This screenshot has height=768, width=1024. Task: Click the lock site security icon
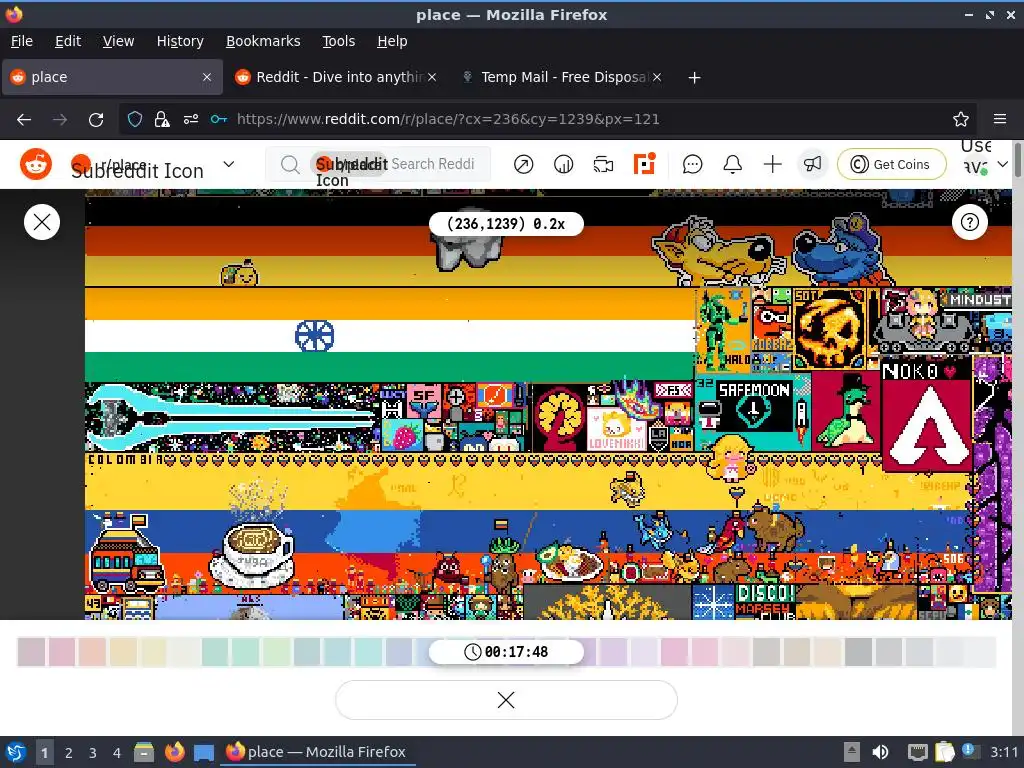pyautogui.click(x=161, y=119)
